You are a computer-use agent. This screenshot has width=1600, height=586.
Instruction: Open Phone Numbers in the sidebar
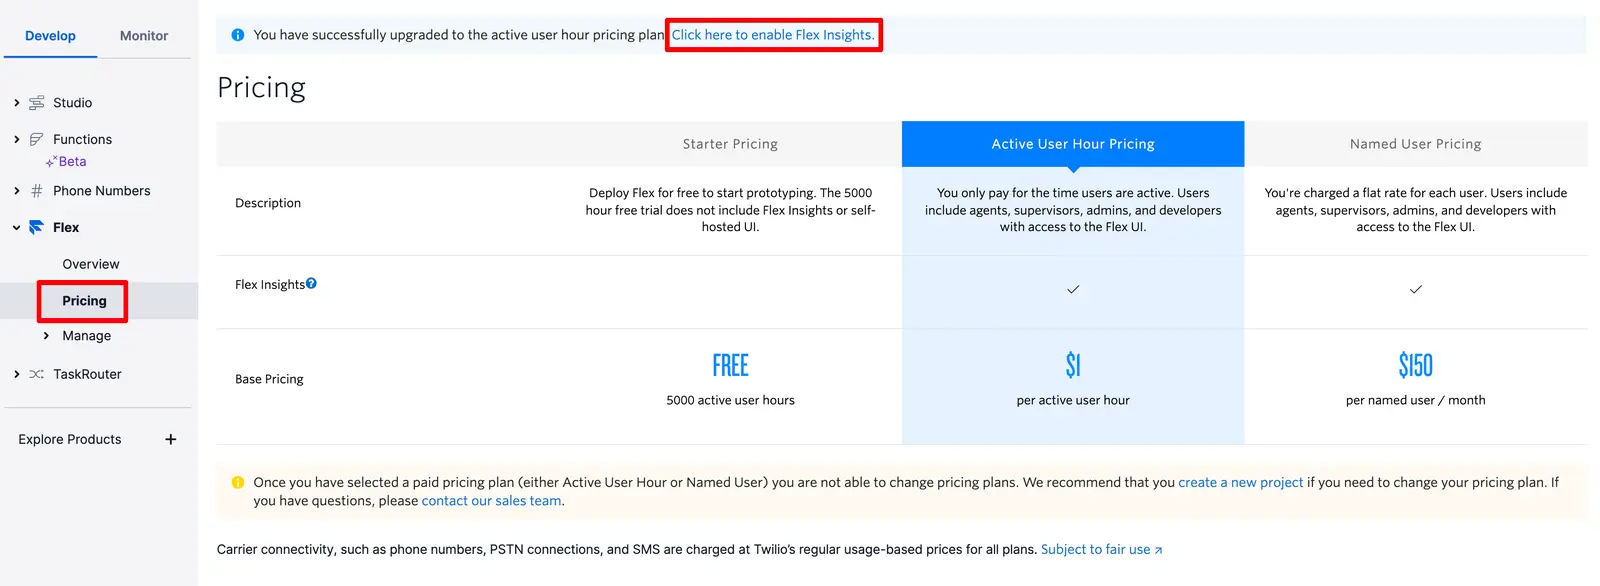pos(101,191)
